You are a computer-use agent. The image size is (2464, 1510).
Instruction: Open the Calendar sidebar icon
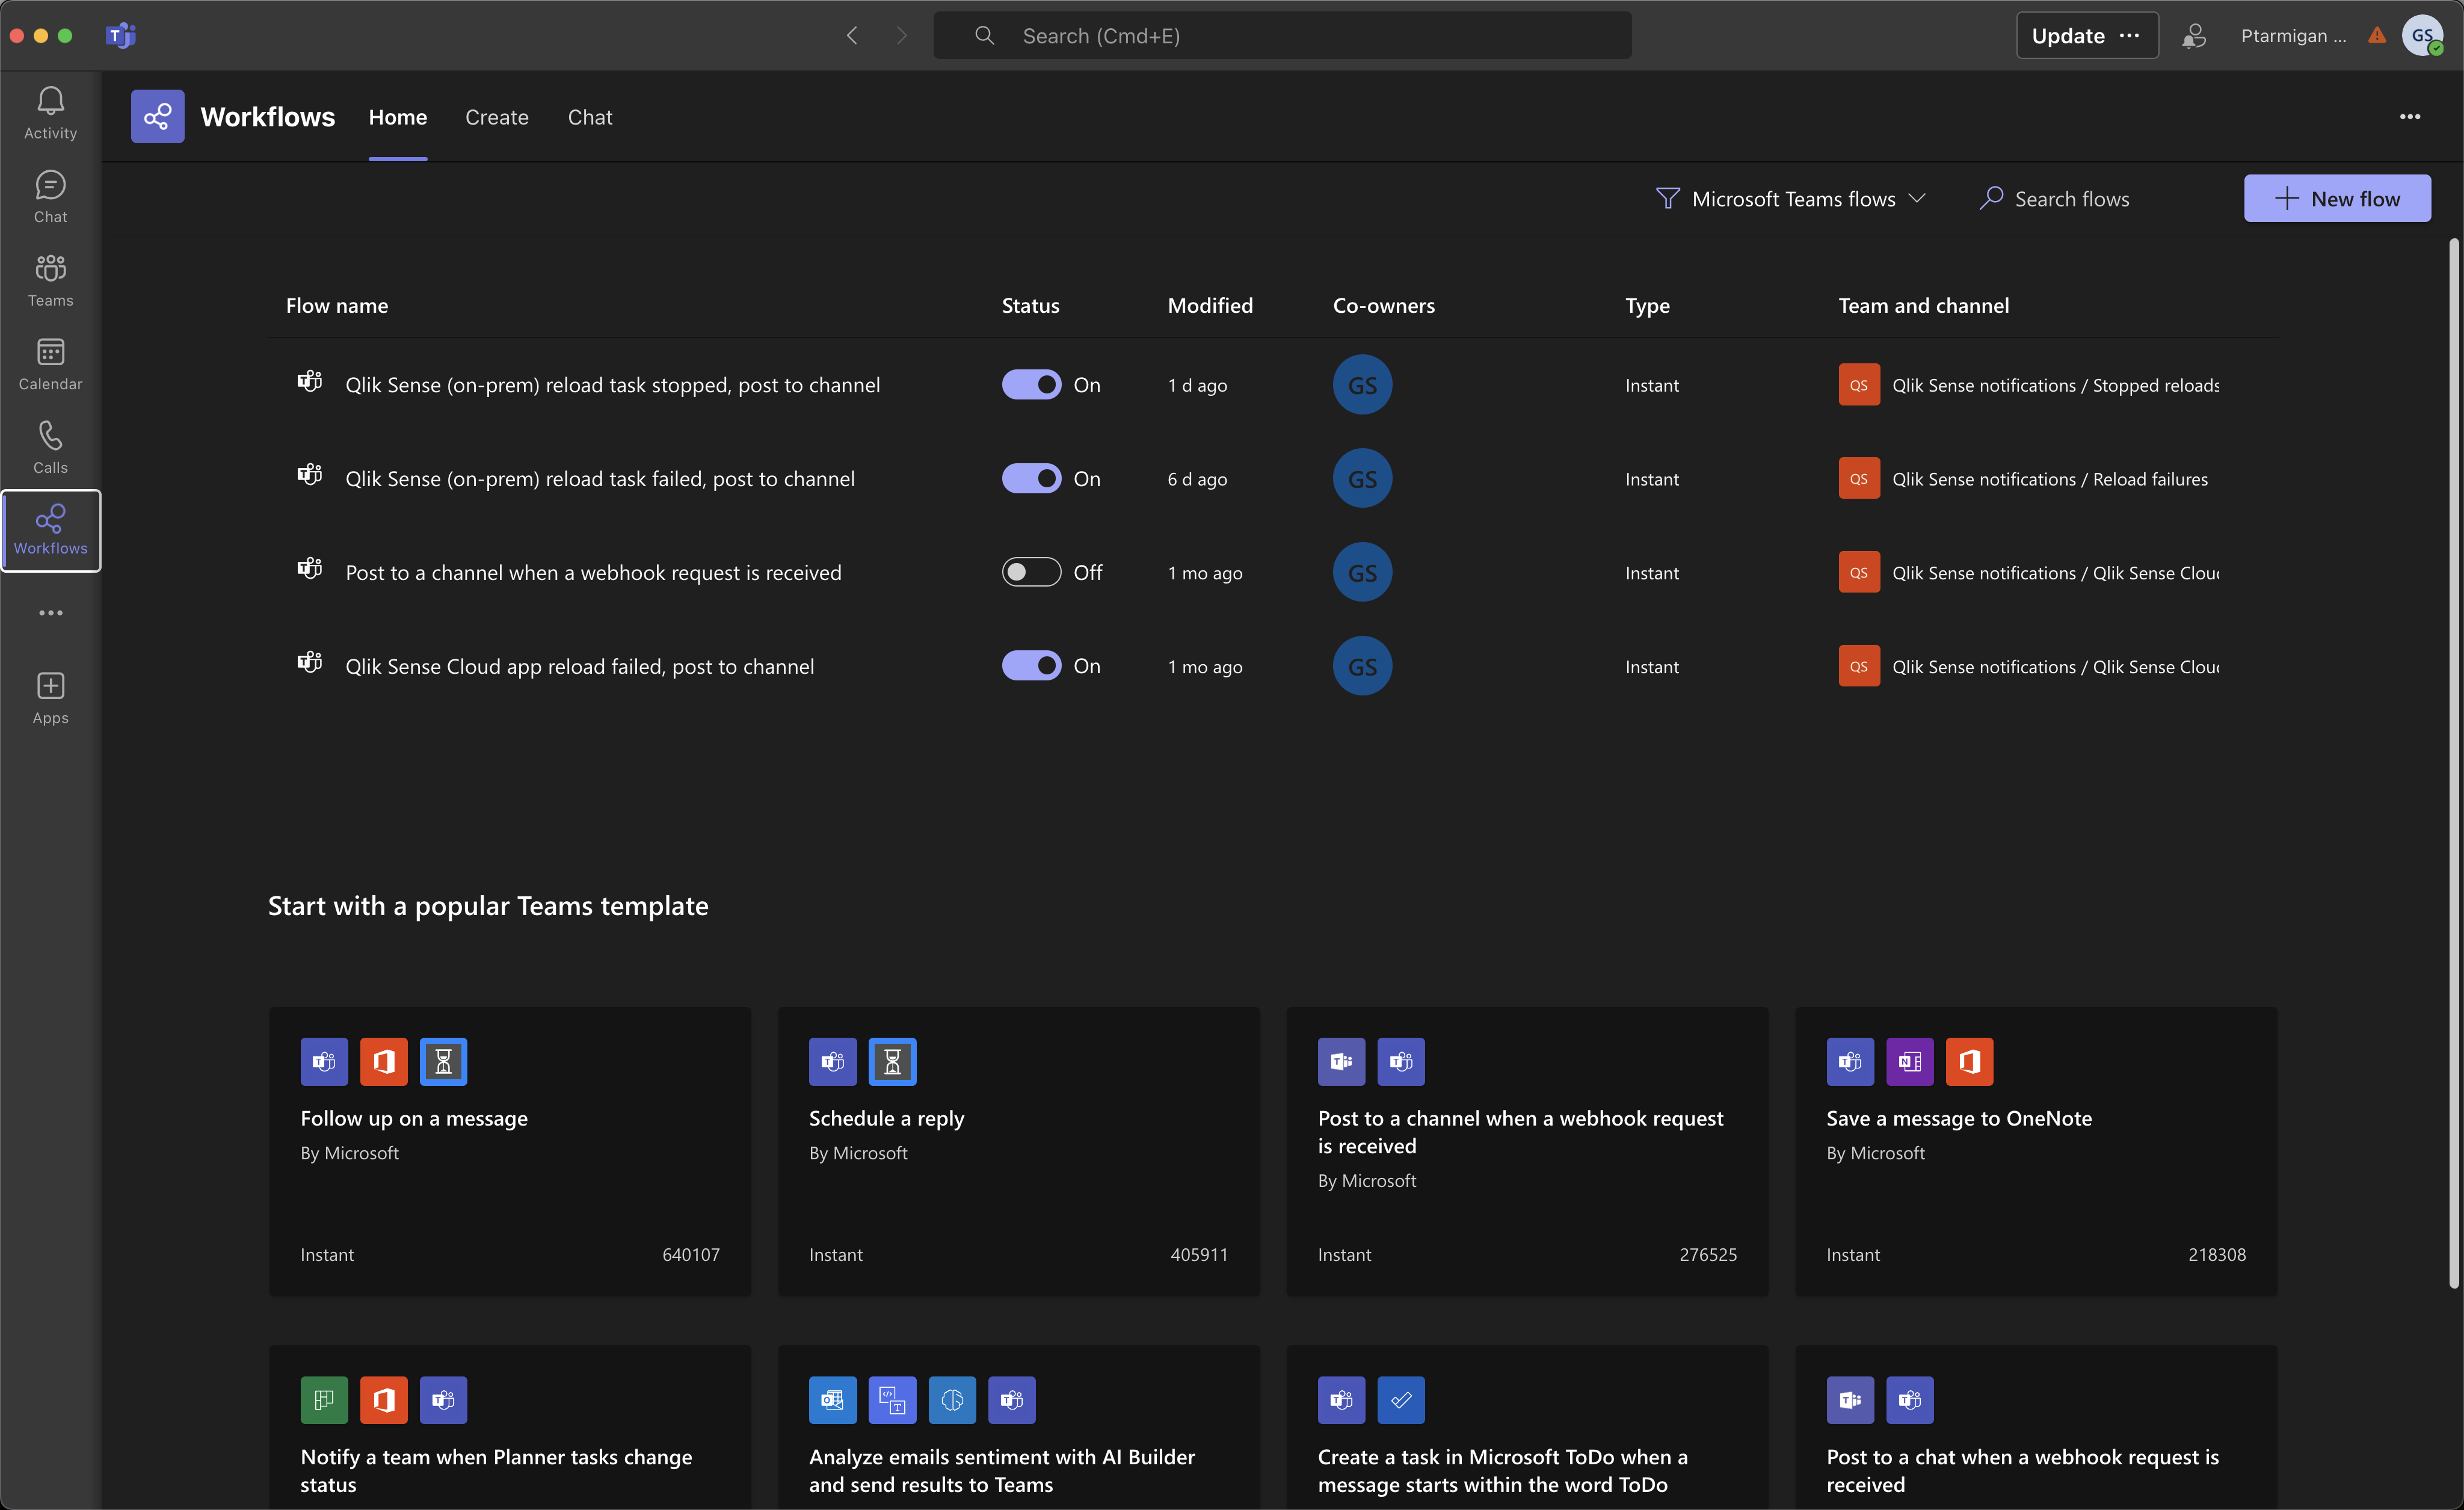(x=50, y=364)
